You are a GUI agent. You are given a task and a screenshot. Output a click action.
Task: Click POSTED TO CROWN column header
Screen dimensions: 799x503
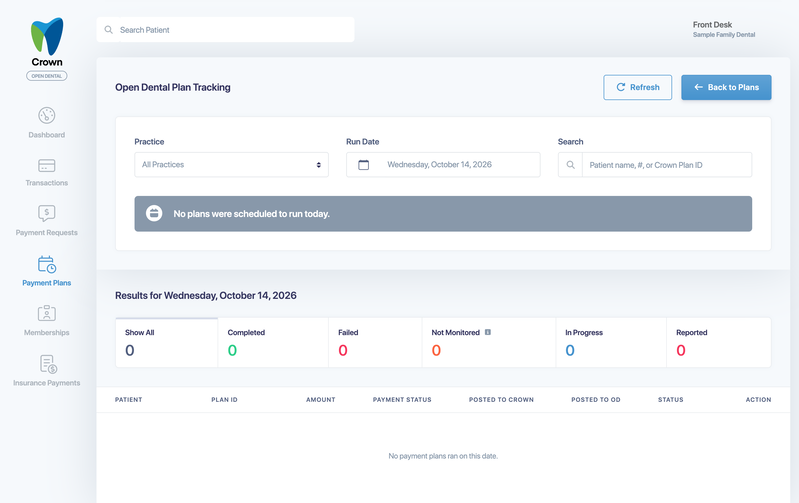(x=501, y=400)
